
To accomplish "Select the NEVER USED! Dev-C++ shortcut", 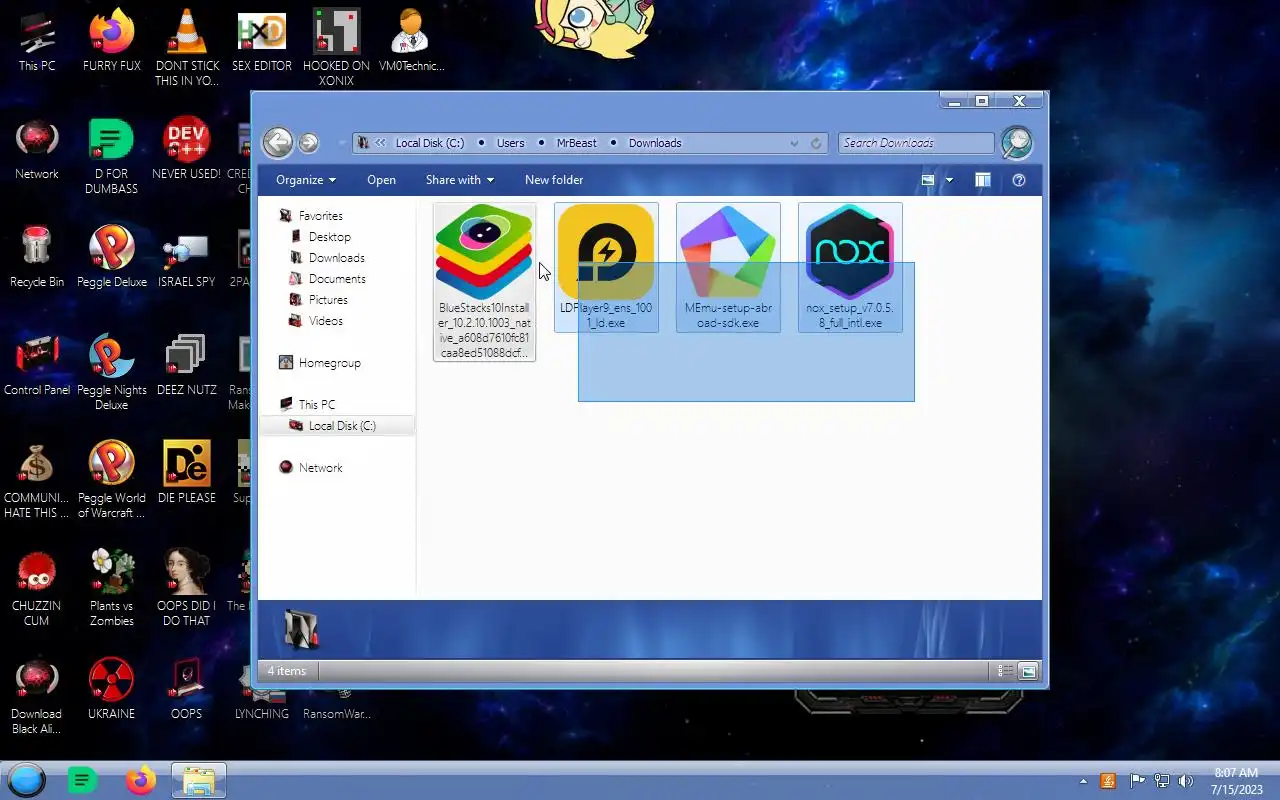I will [187, 150].
